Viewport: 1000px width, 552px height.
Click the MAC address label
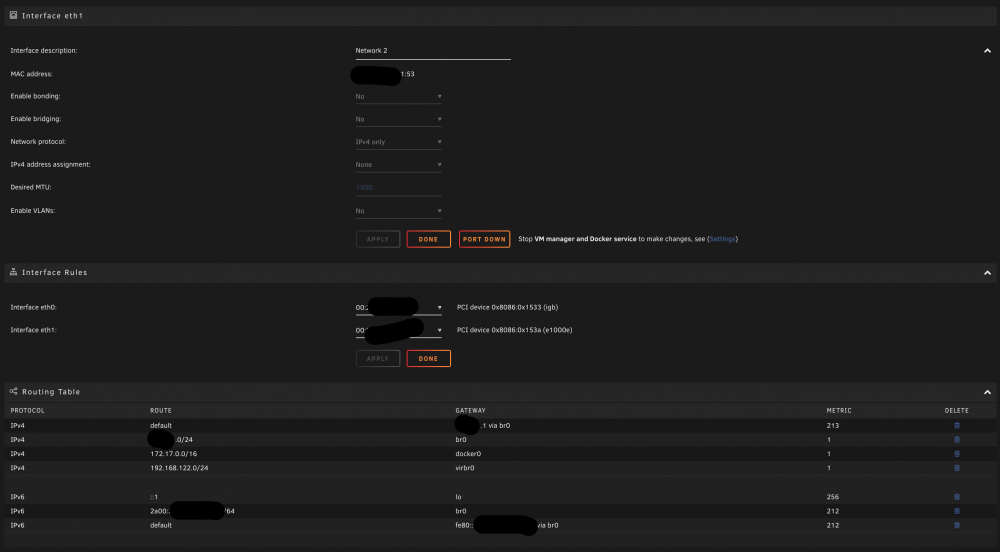pos(31,74)
